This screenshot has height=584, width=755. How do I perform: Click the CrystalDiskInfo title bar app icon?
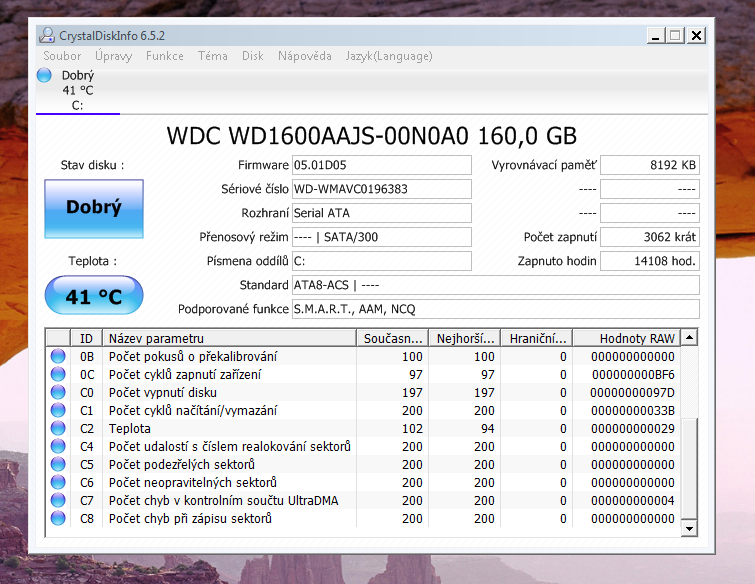[47, 36]
